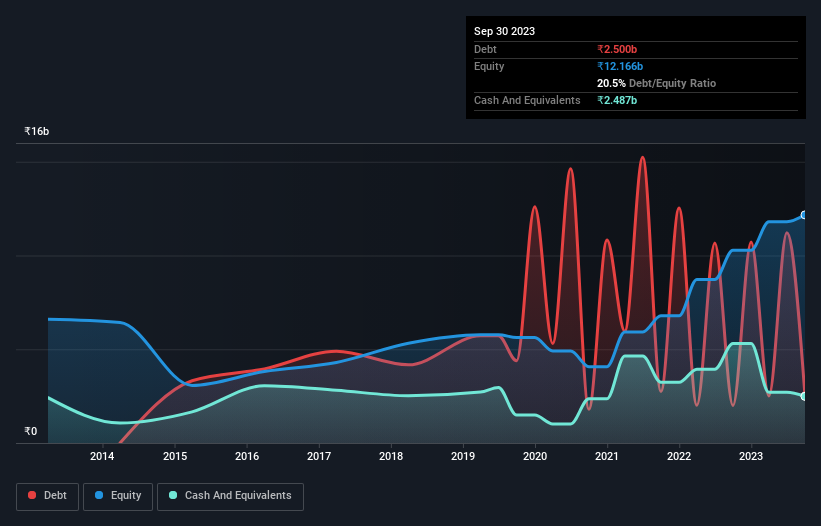Screen dimensions: 821x526
Task: Click the Cash endpoint marker at Sep 2023
Action: point(804,396)
